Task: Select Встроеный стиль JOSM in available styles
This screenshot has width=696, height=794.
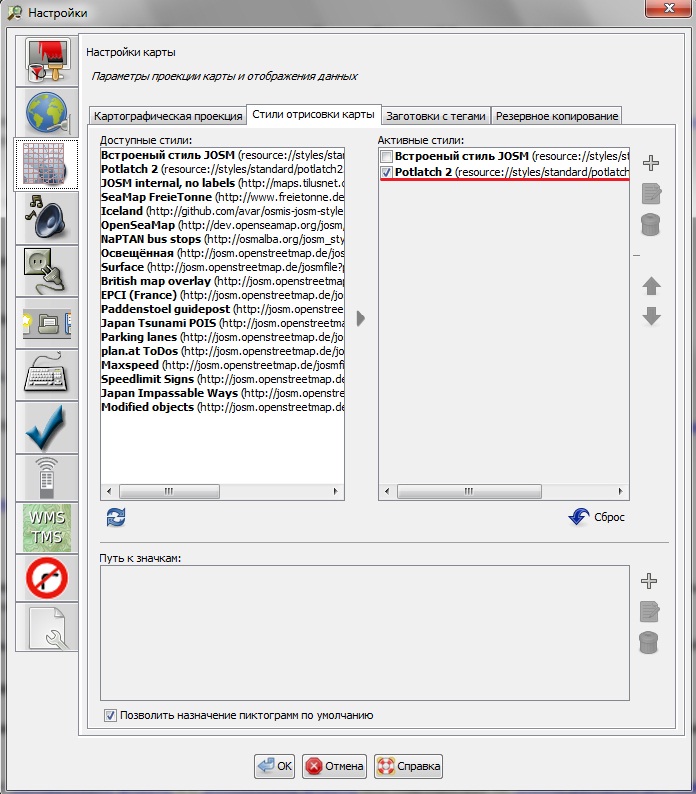Action: pos(222,155)
